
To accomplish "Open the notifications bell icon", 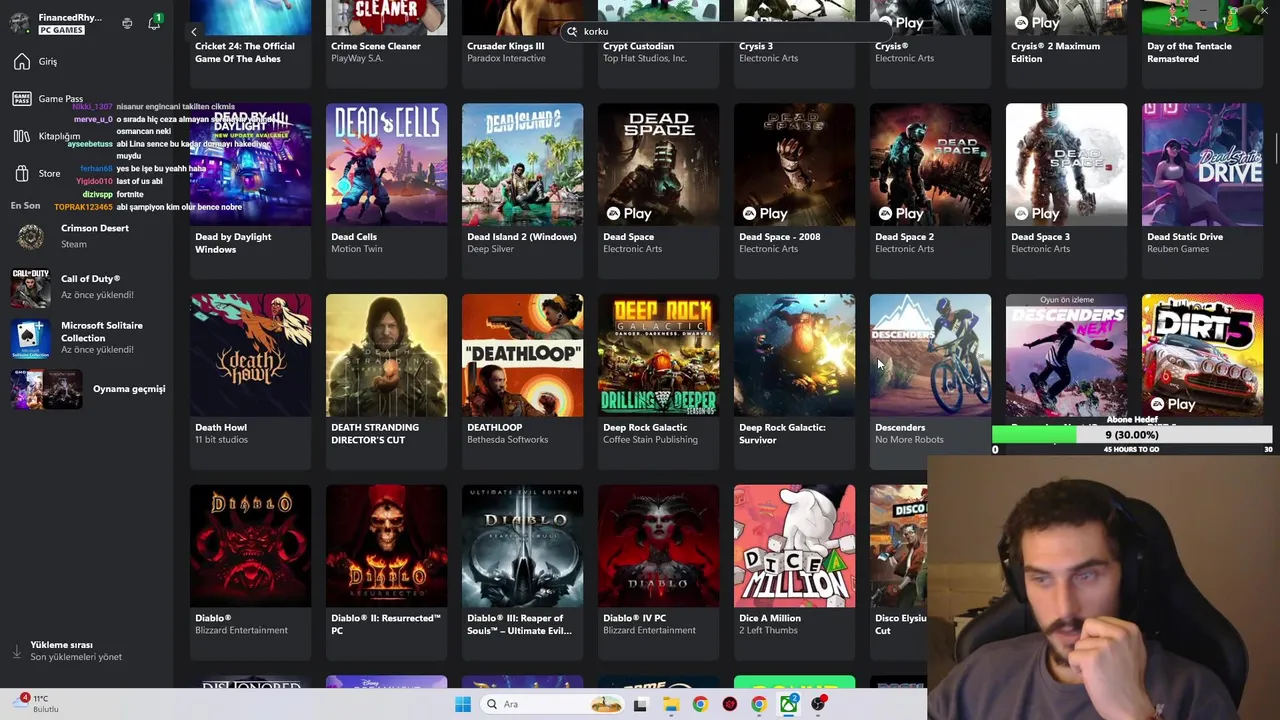I will click(154, 23).
